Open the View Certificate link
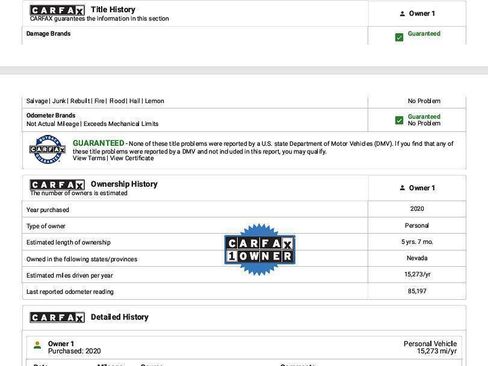 click(x=132, y=158)
